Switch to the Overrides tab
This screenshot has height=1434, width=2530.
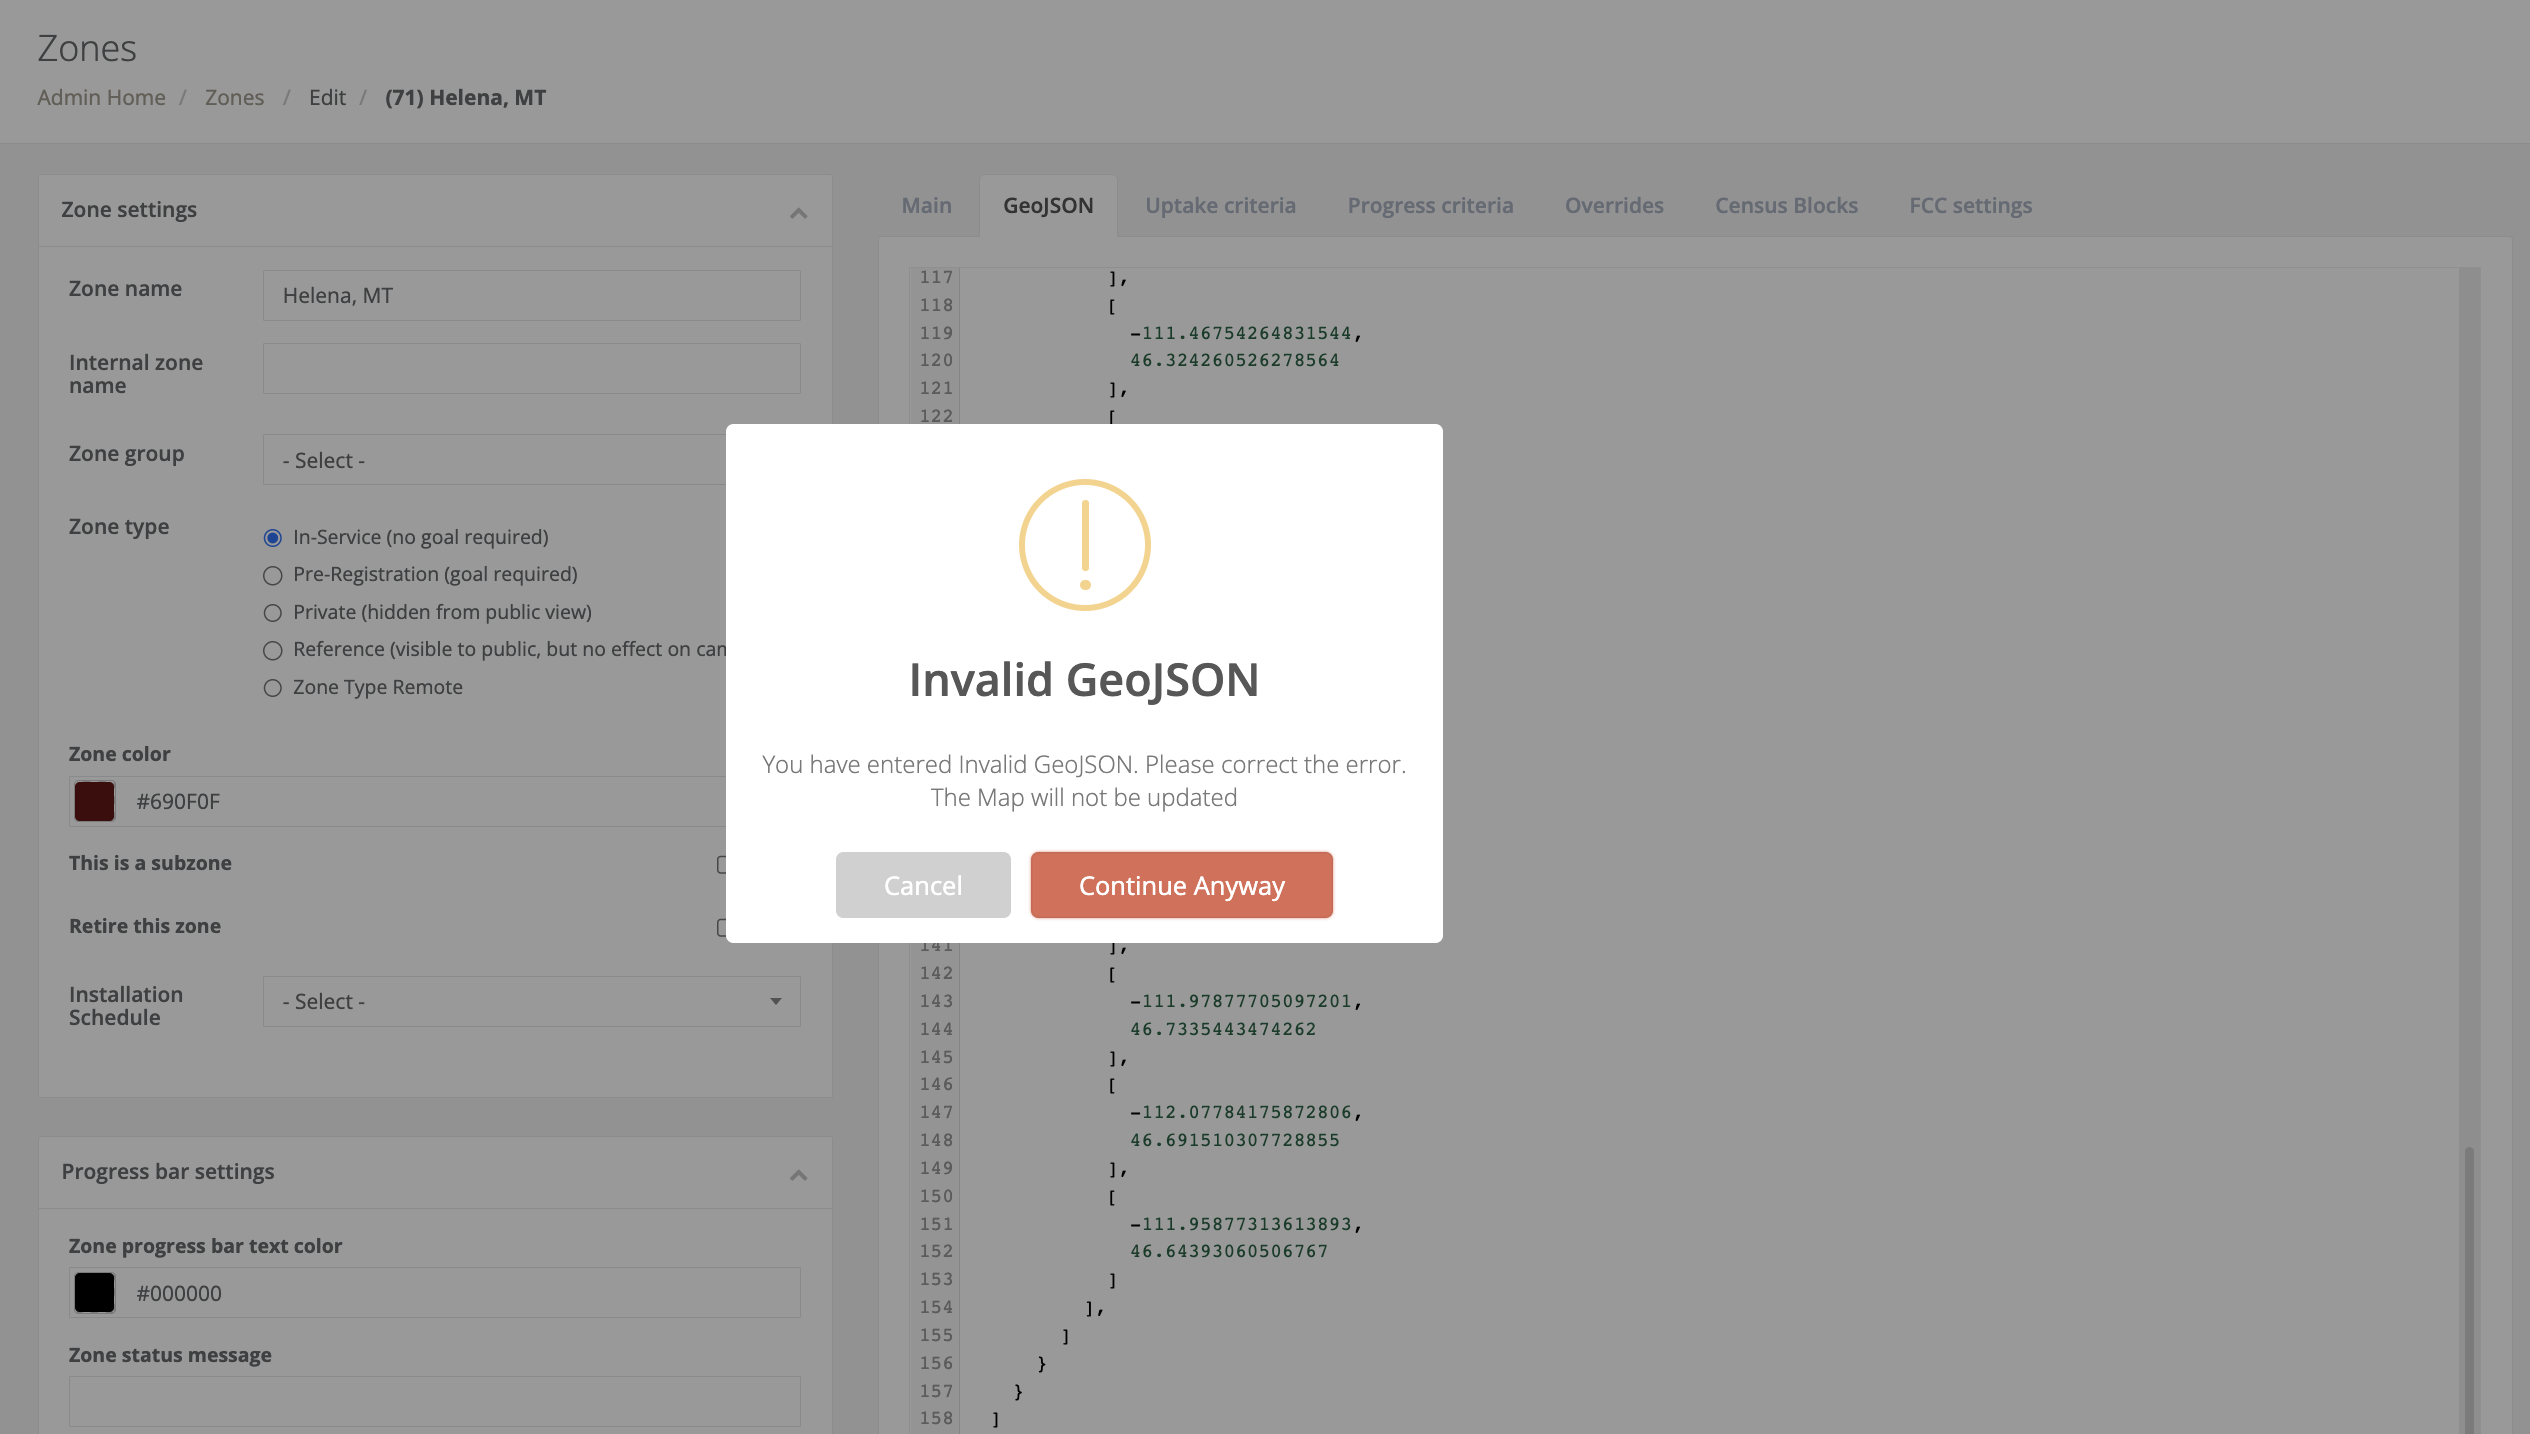1613,205
